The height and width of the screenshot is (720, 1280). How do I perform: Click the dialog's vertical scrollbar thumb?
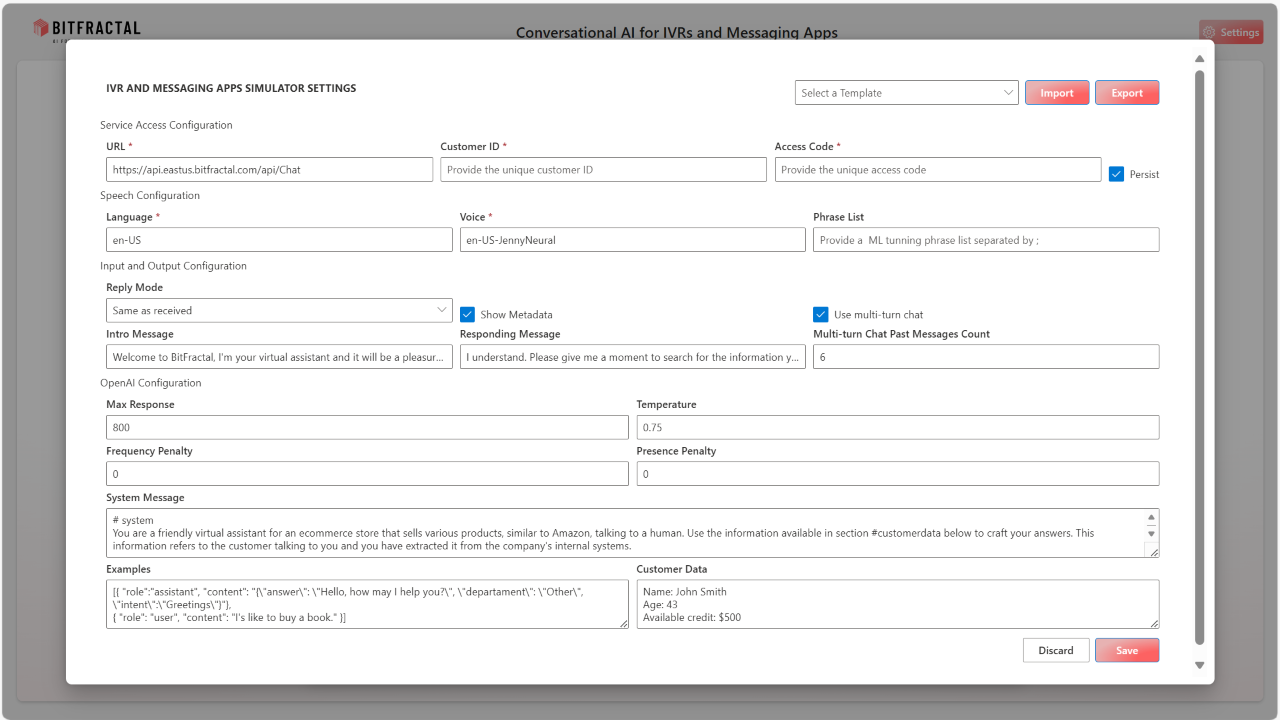click(x=1200, y=357)
